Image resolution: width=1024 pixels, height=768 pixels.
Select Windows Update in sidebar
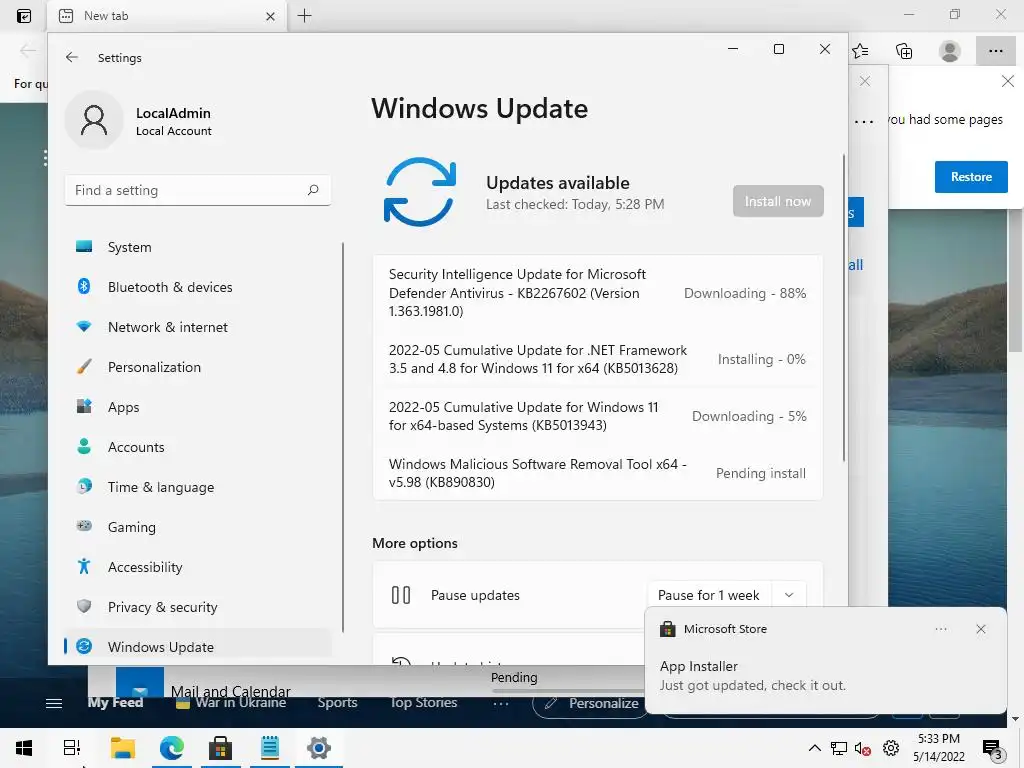[197, 647]
